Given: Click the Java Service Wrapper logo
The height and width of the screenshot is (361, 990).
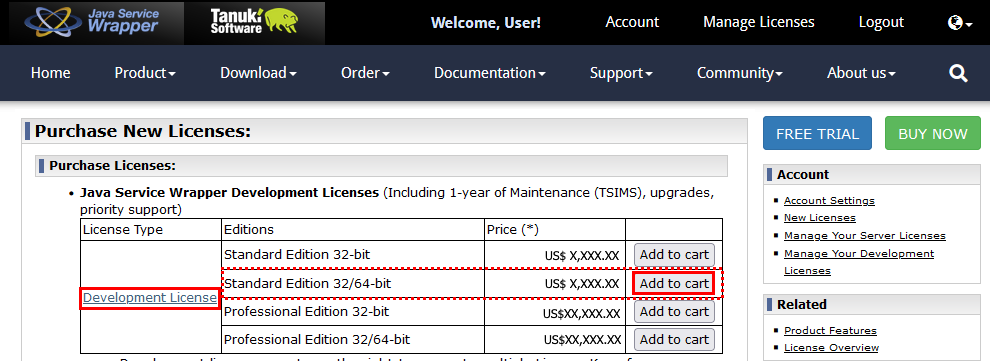Looking at the screenshot, I should (92, 22).
